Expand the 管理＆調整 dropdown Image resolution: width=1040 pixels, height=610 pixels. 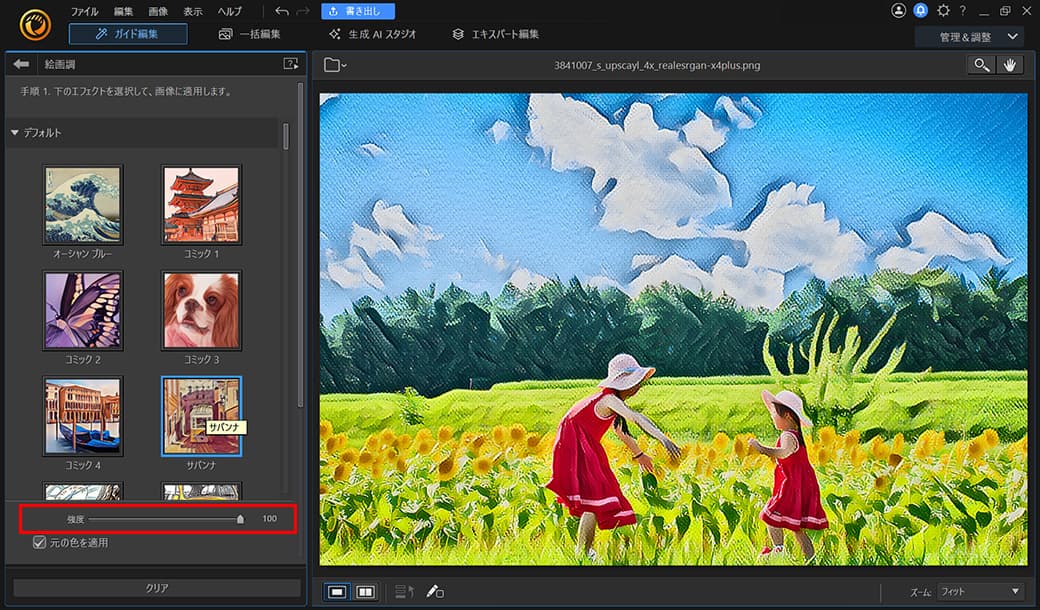click(969, 37)
